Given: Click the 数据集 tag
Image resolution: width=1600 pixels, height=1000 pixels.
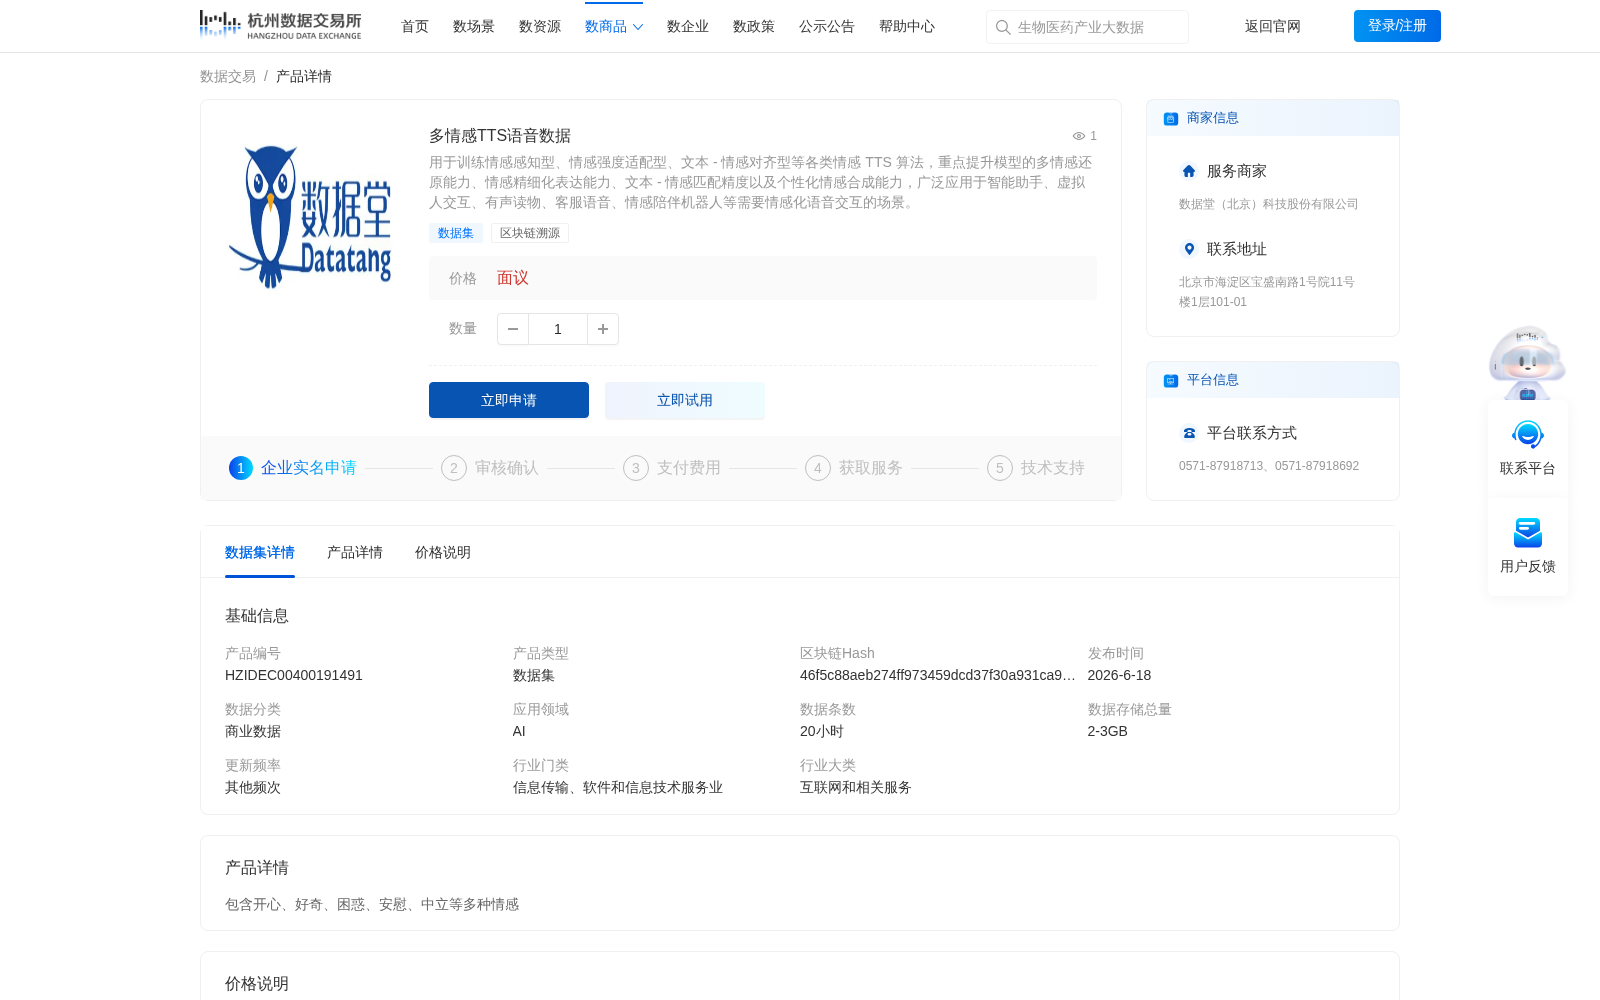Looking at the screenshot, I should (456, 233).
